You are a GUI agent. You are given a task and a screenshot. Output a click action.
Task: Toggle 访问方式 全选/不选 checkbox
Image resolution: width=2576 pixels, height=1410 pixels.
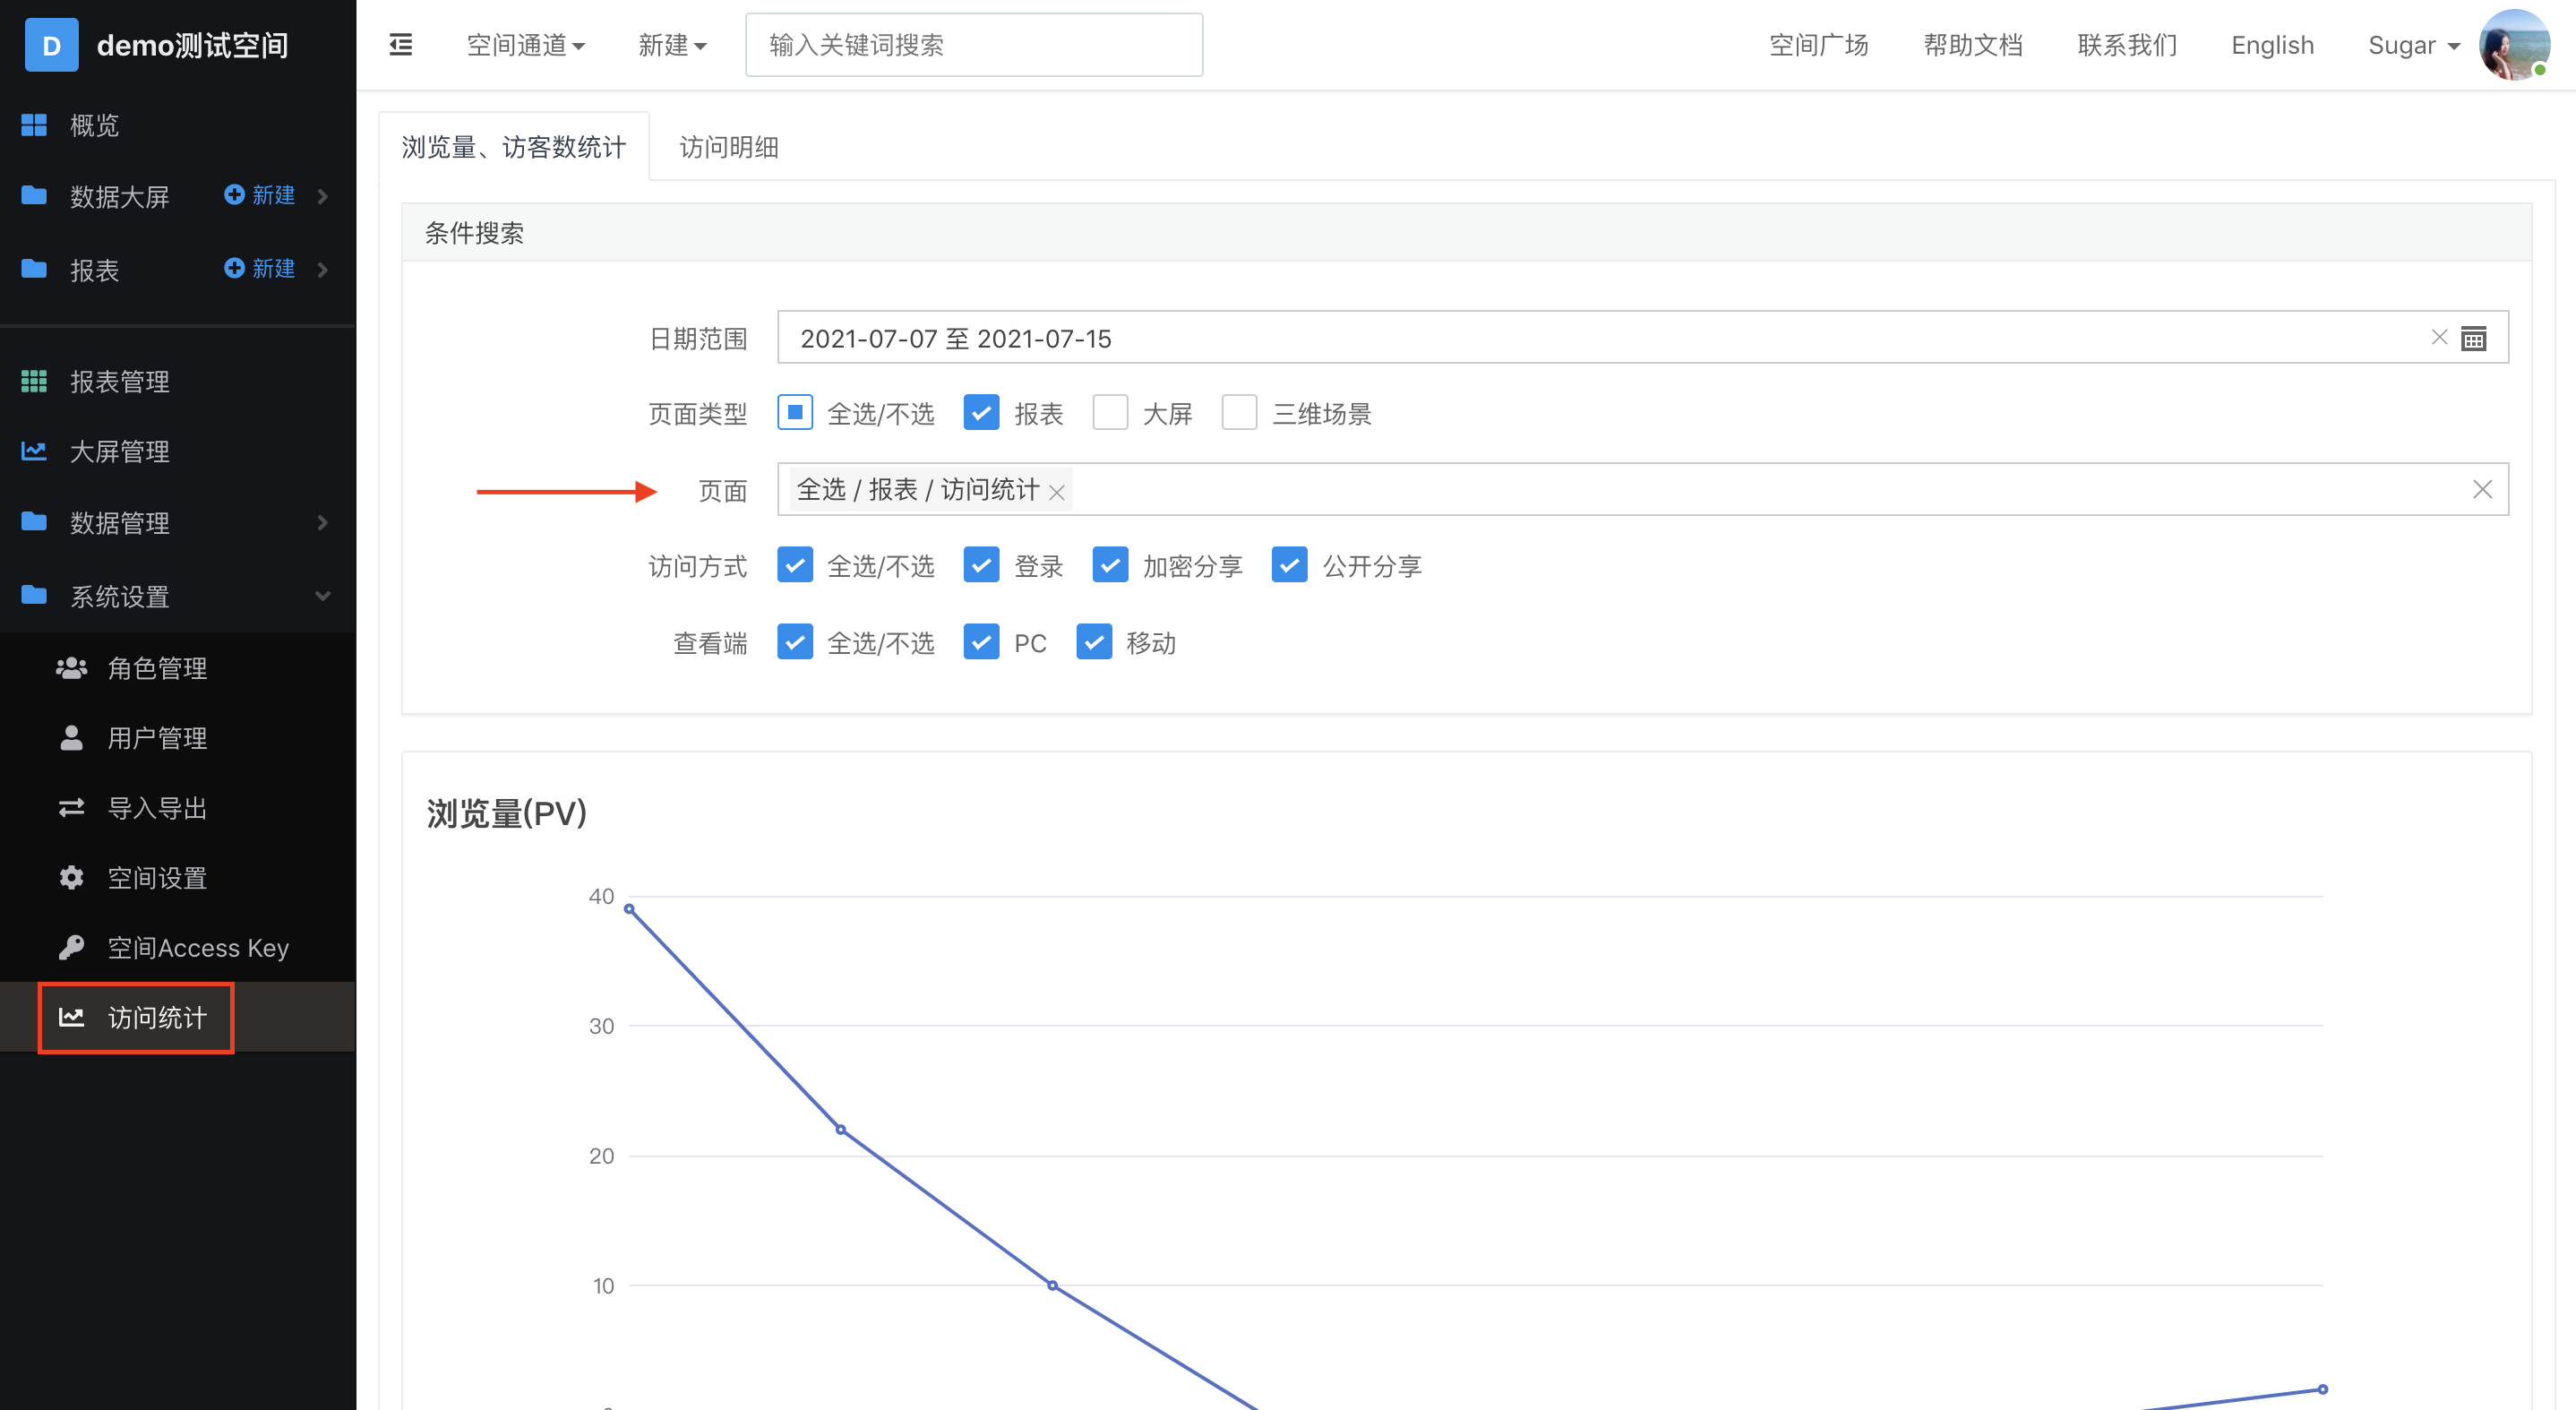coord(795,565)
